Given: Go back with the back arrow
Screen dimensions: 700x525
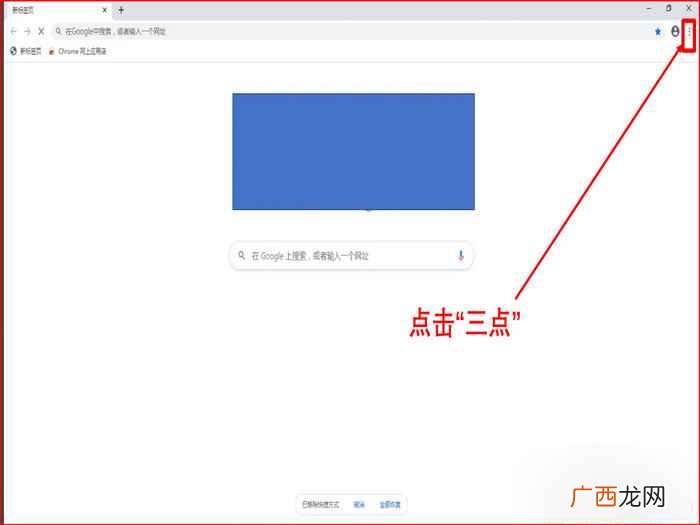Looking at the screenshot, I should pos(13,31).
